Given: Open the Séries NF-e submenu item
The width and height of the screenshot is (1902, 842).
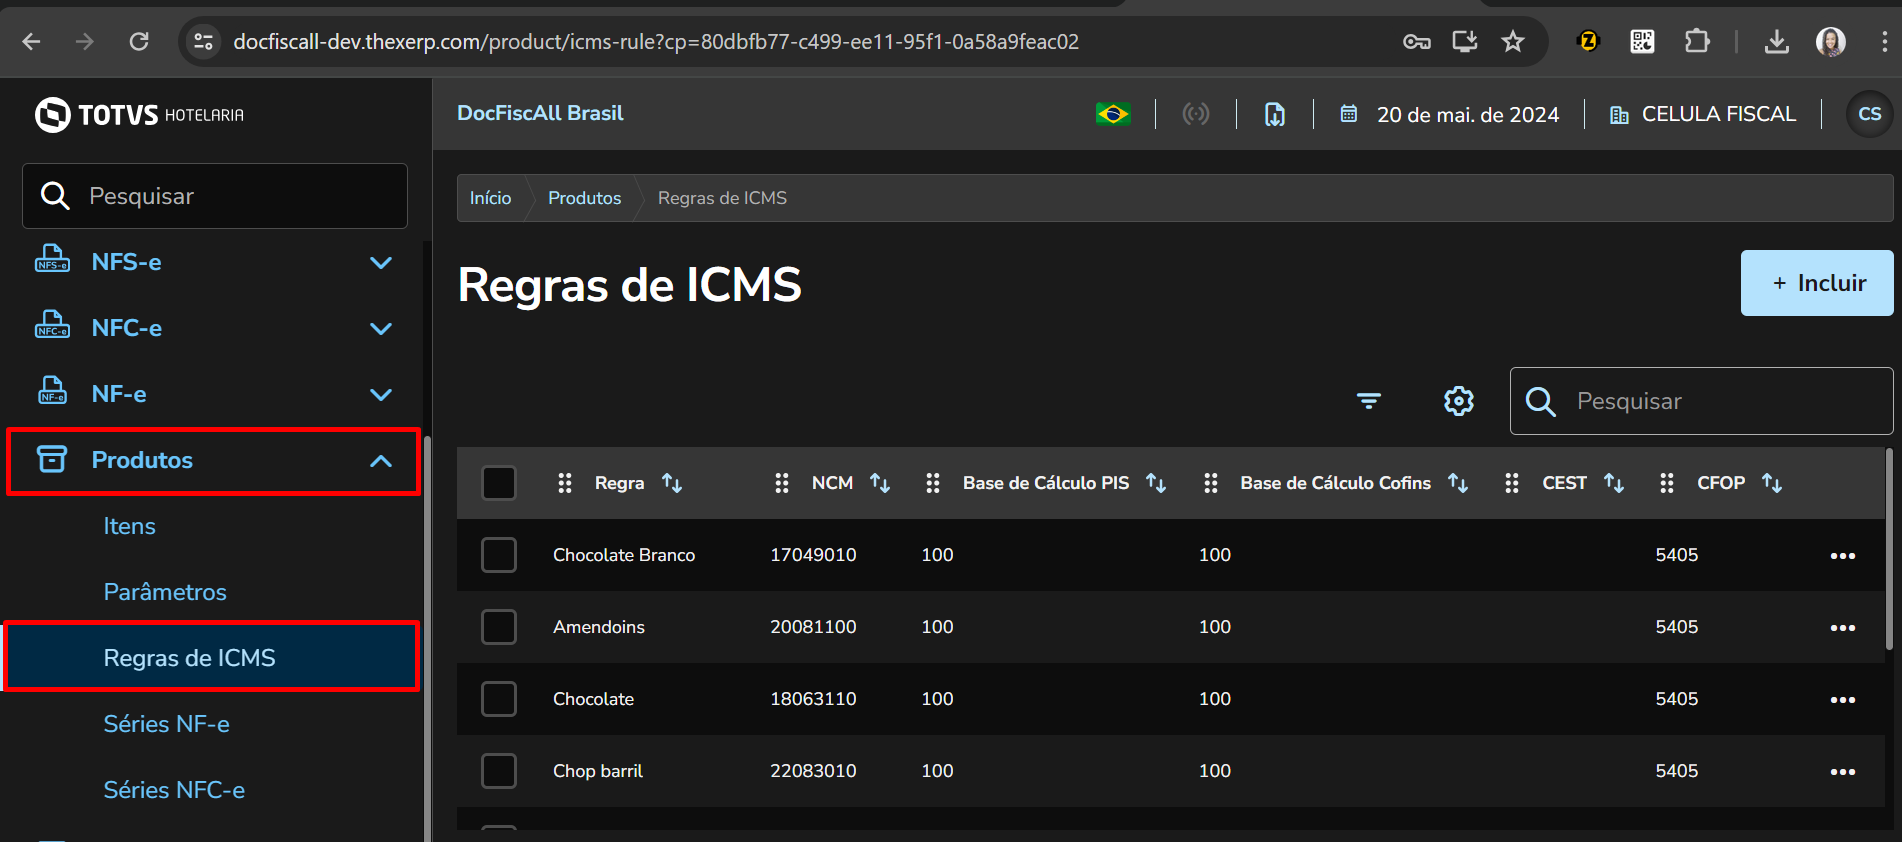Looking at the screenshot, I should [x=167, y=724].
